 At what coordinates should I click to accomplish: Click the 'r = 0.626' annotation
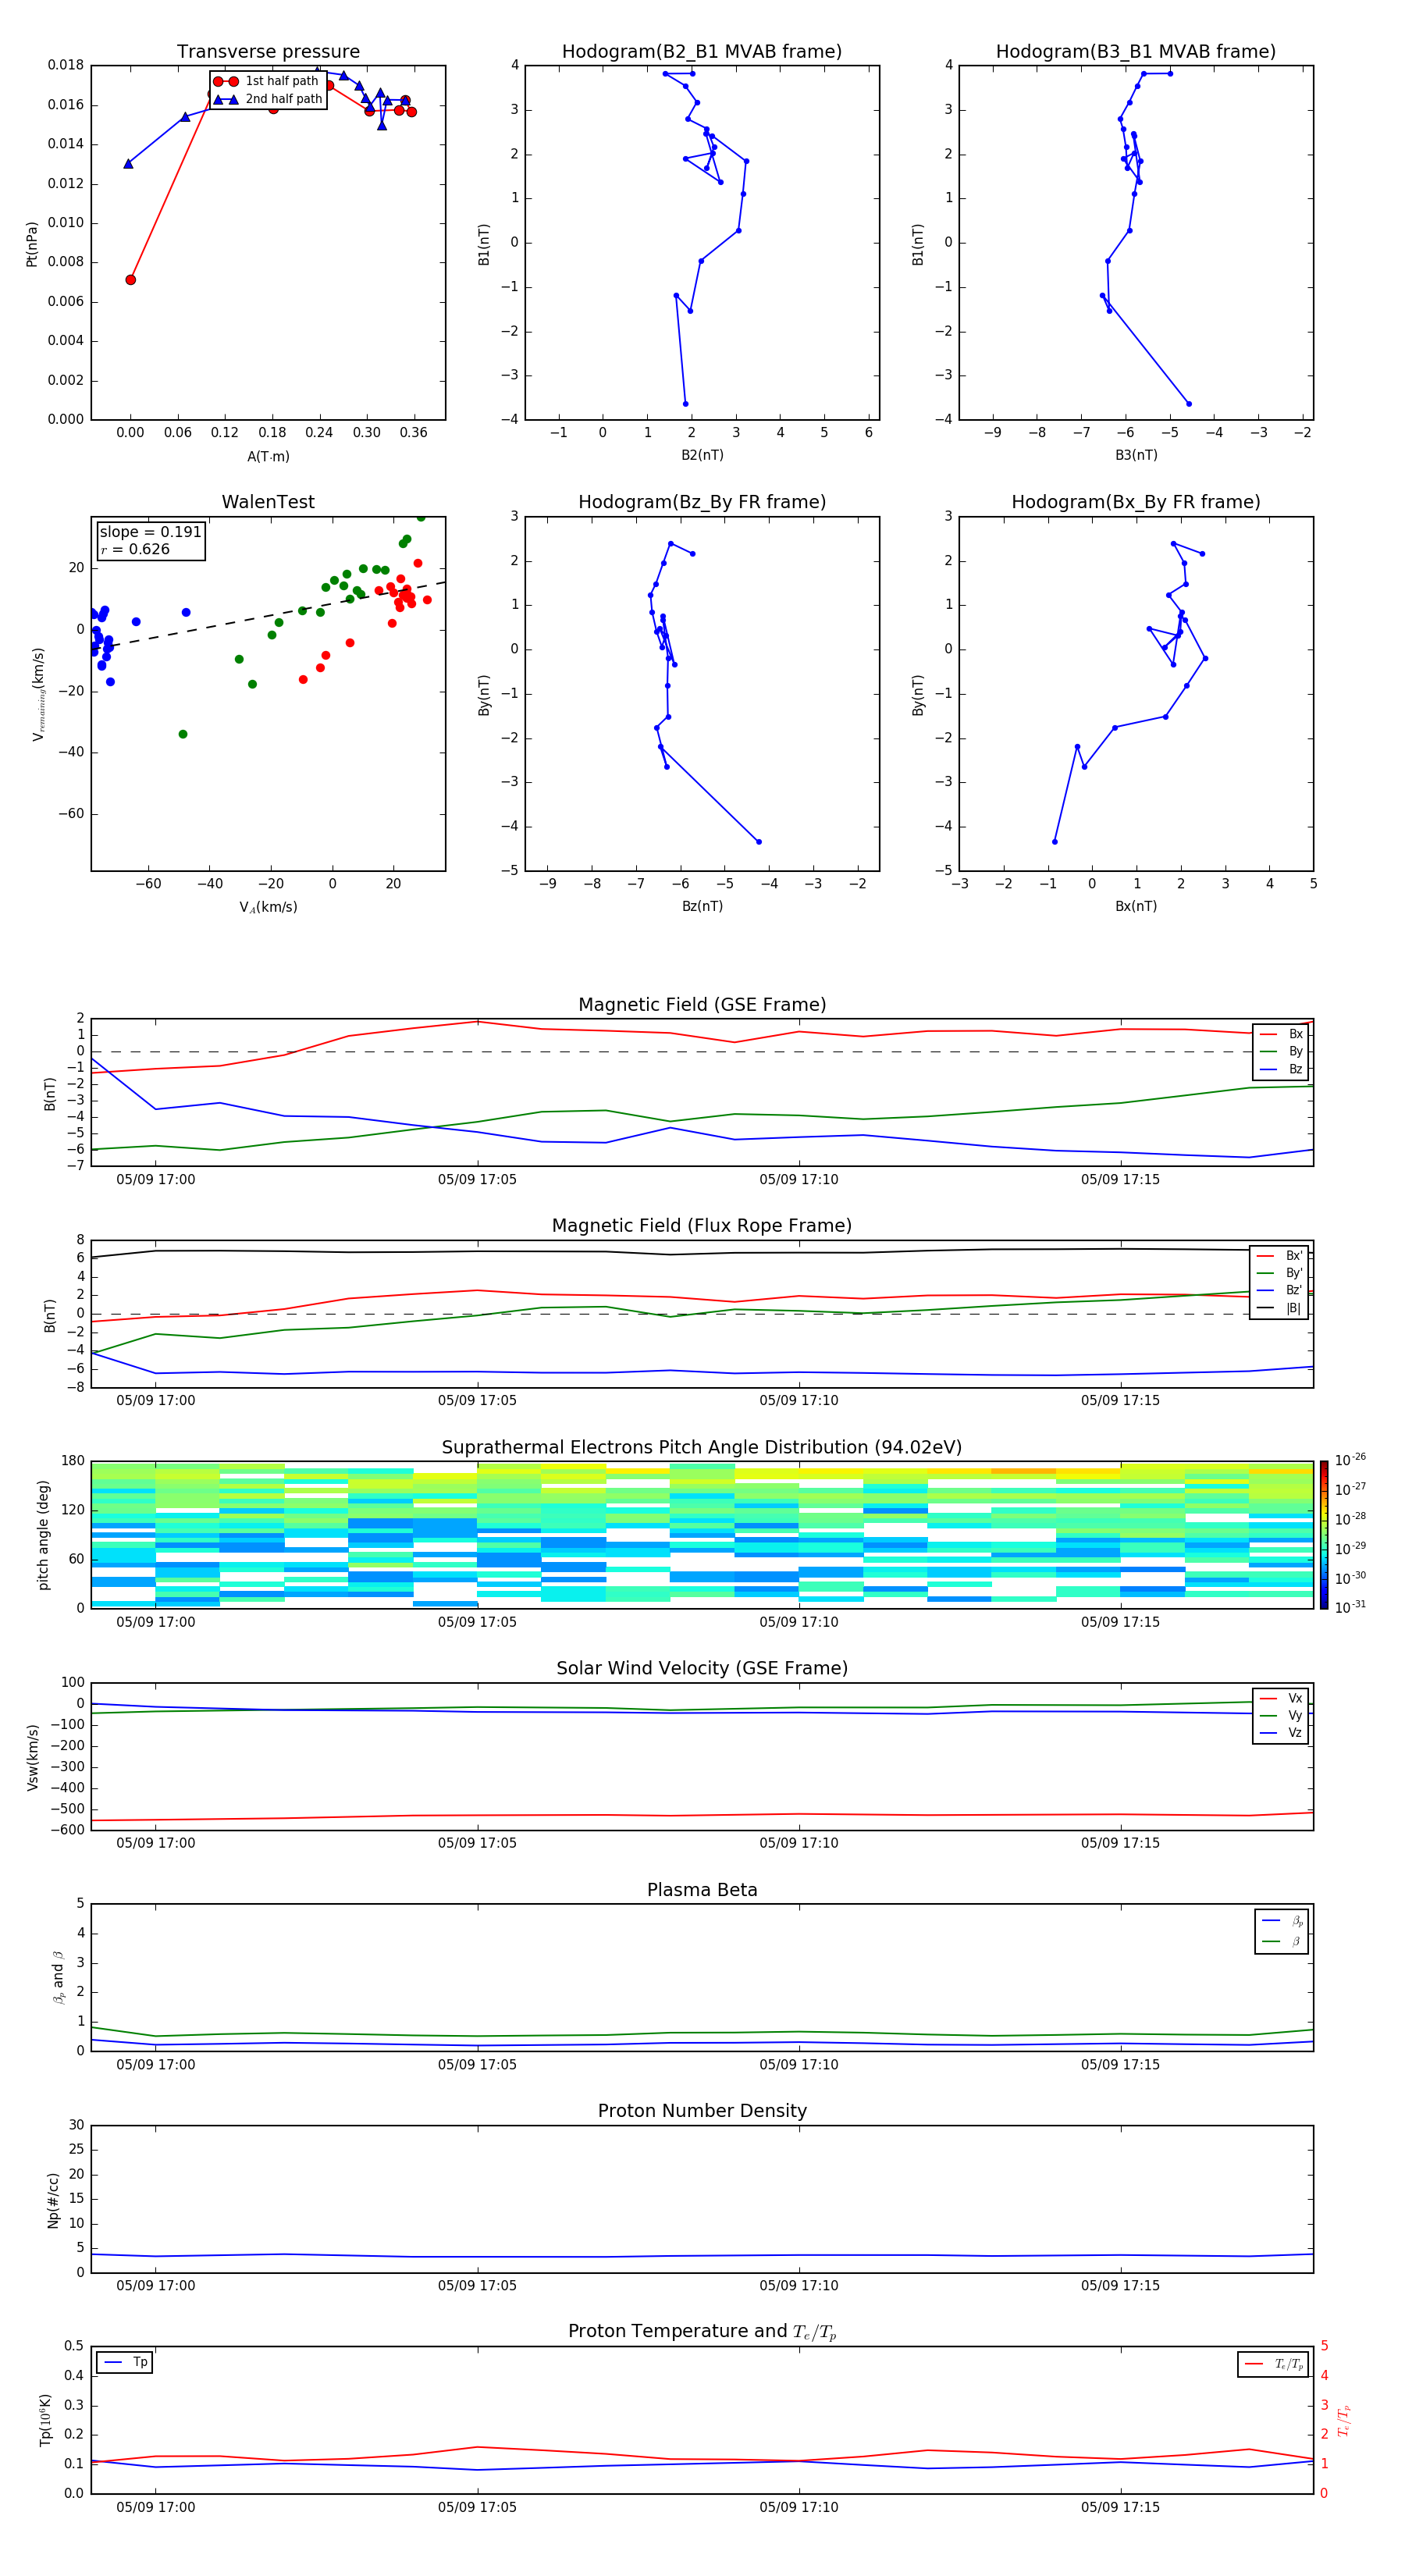coord(135,549)
